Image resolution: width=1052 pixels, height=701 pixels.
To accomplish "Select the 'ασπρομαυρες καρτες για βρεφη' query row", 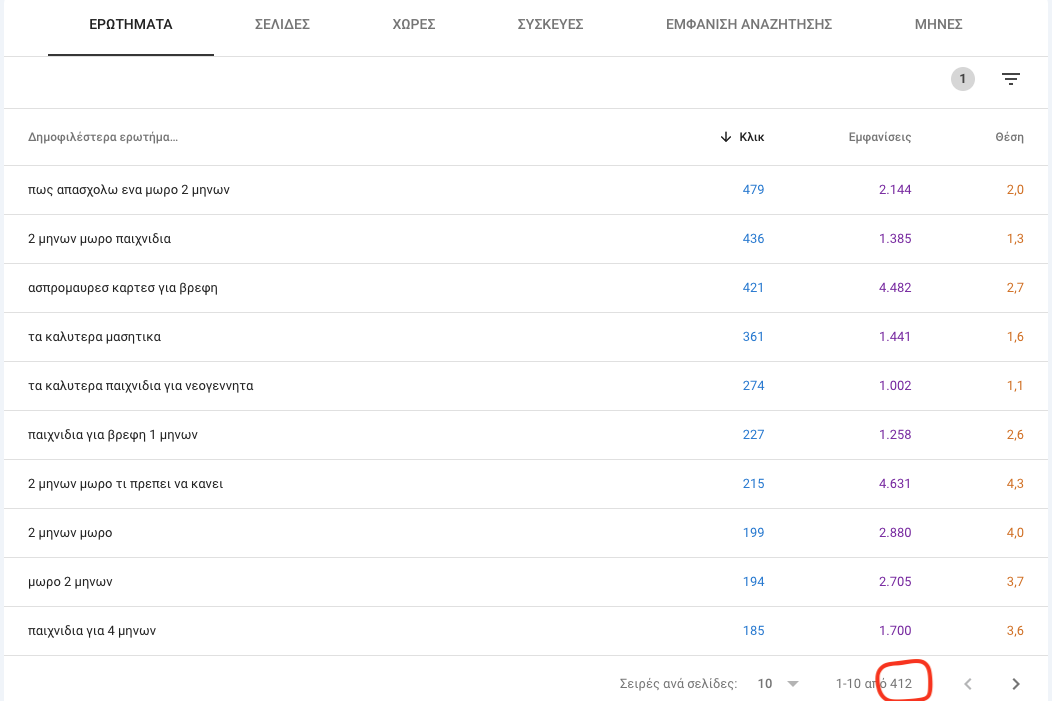I will click(123, 288).
